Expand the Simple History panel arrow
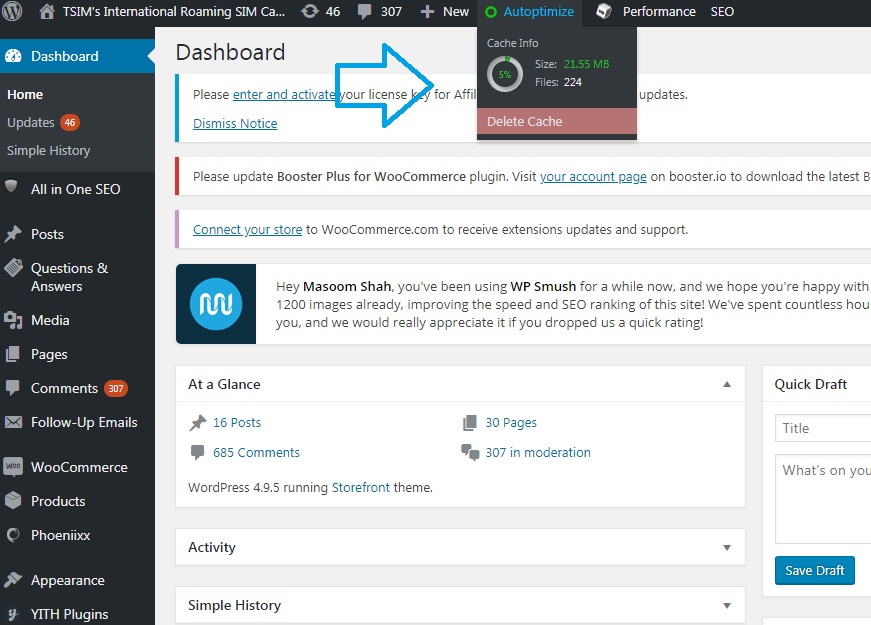The height and width of the screenshot is (625, 871). tap(727, 606)
